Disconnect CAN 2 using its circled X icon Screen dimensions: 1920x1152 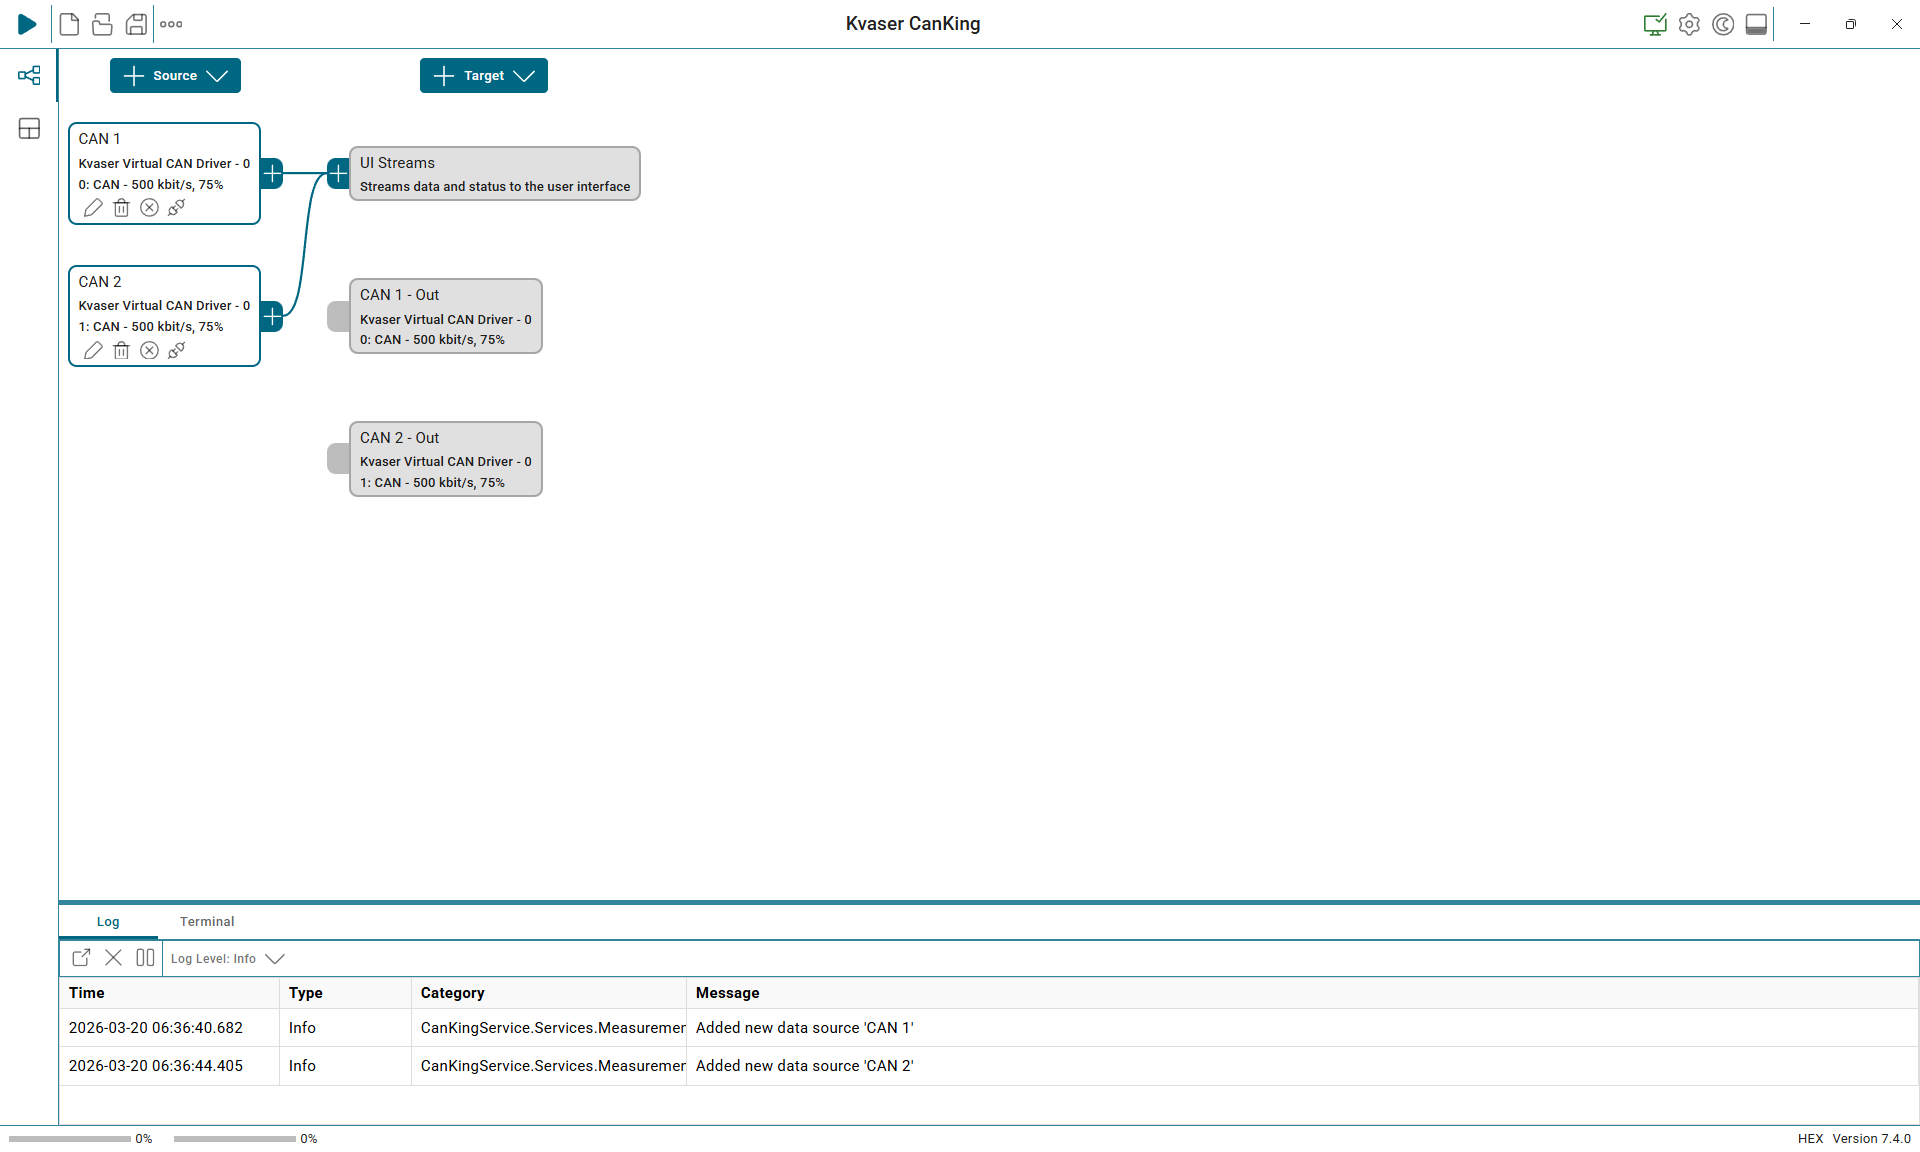pyautogui.click(x=150, y=350)
